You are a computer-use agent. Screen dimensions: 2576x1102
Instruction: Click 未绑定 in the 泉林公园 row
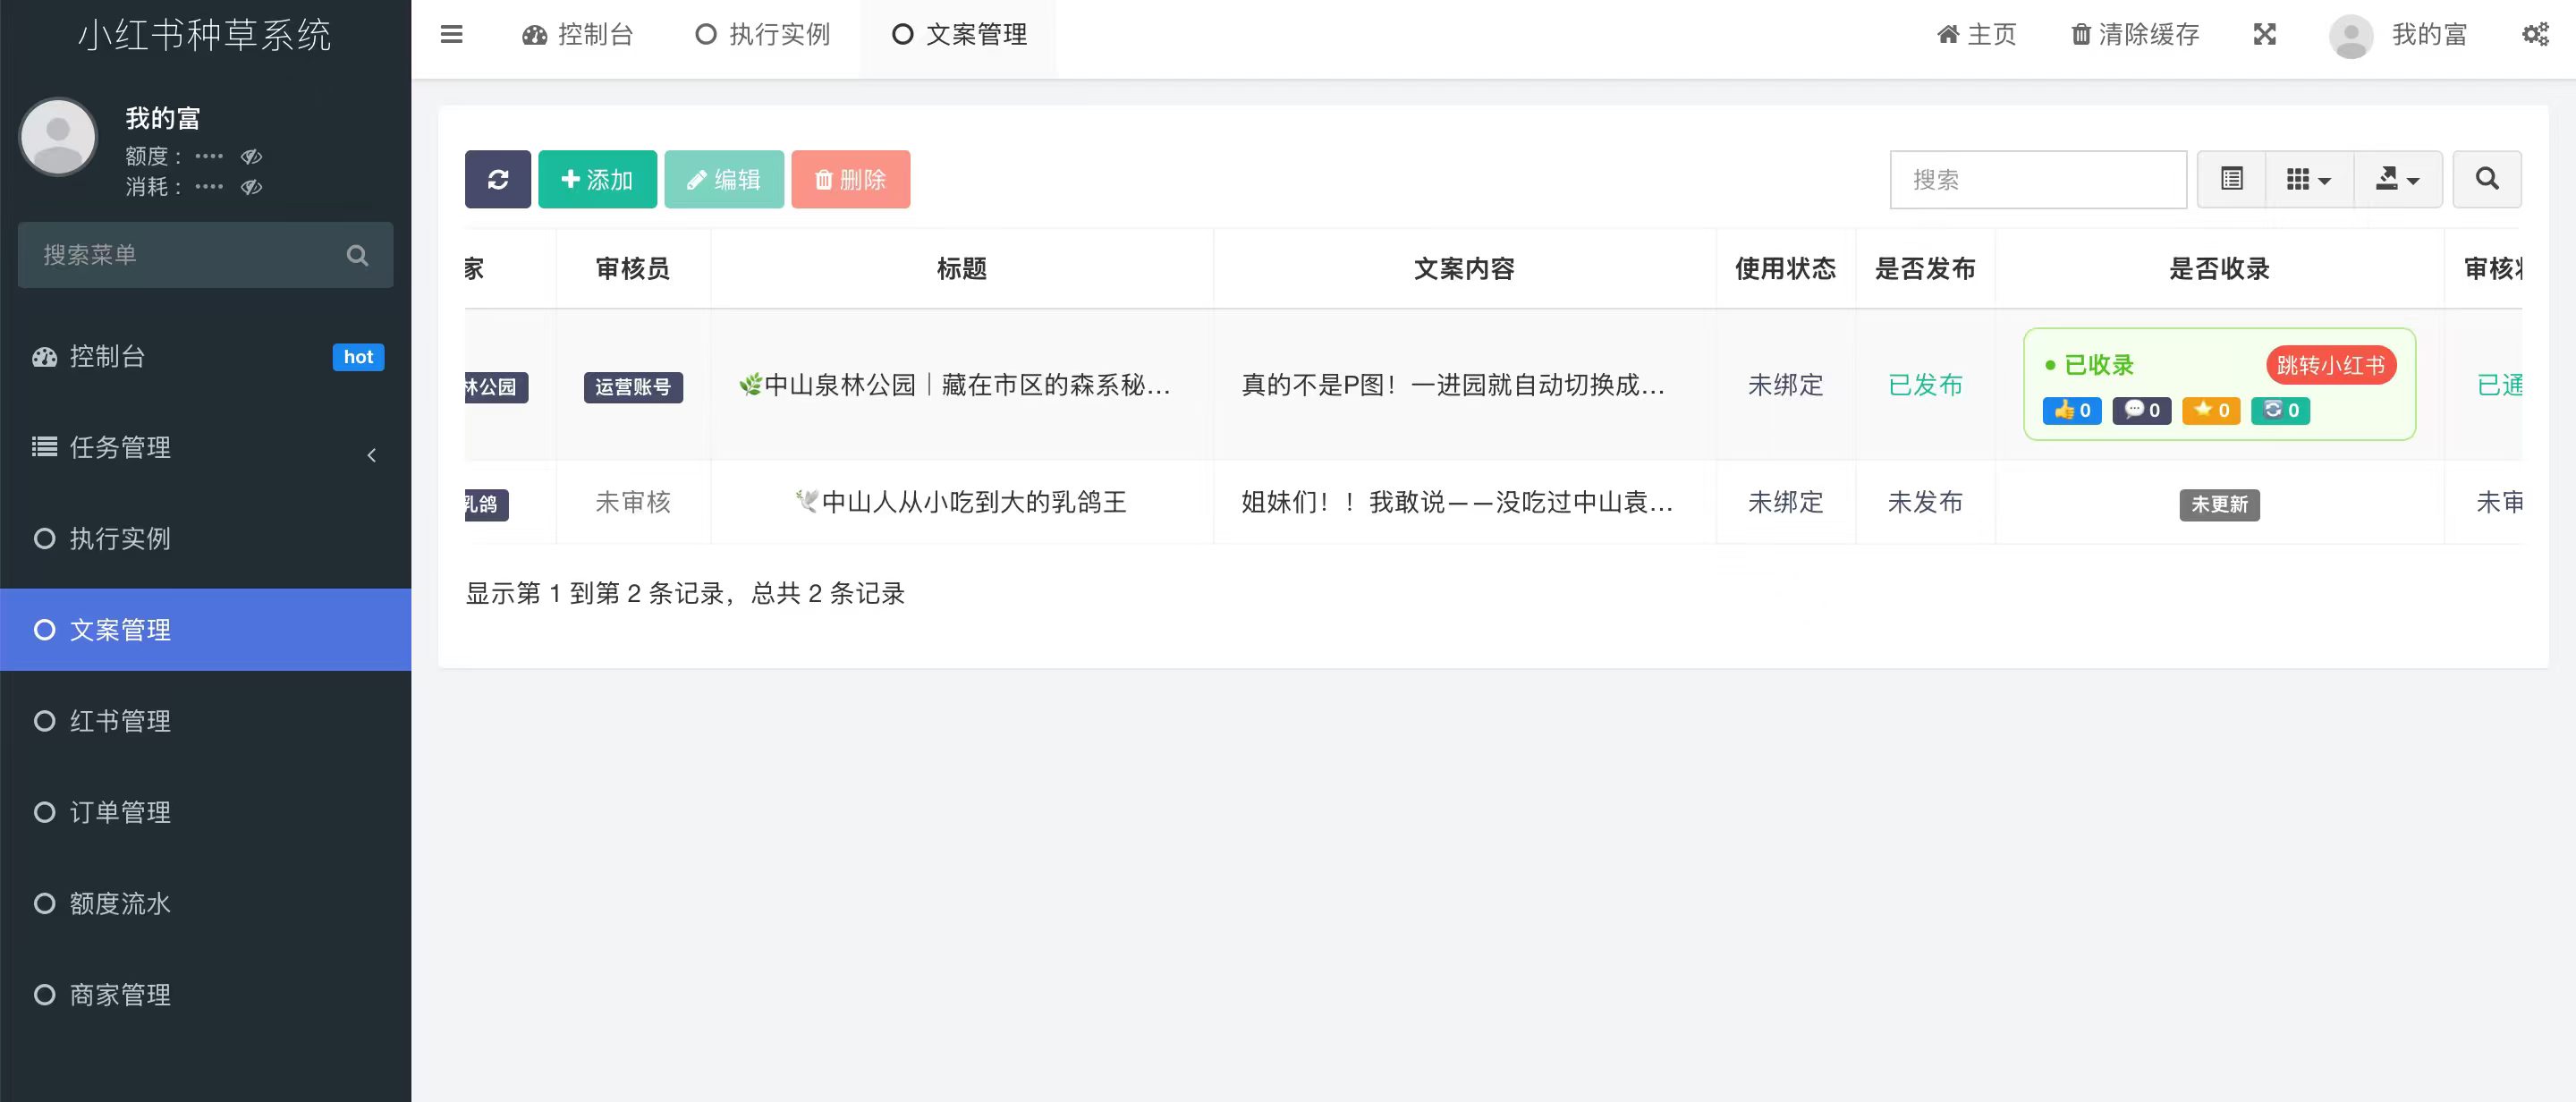pyautogui.click(x=1785, y=385)
